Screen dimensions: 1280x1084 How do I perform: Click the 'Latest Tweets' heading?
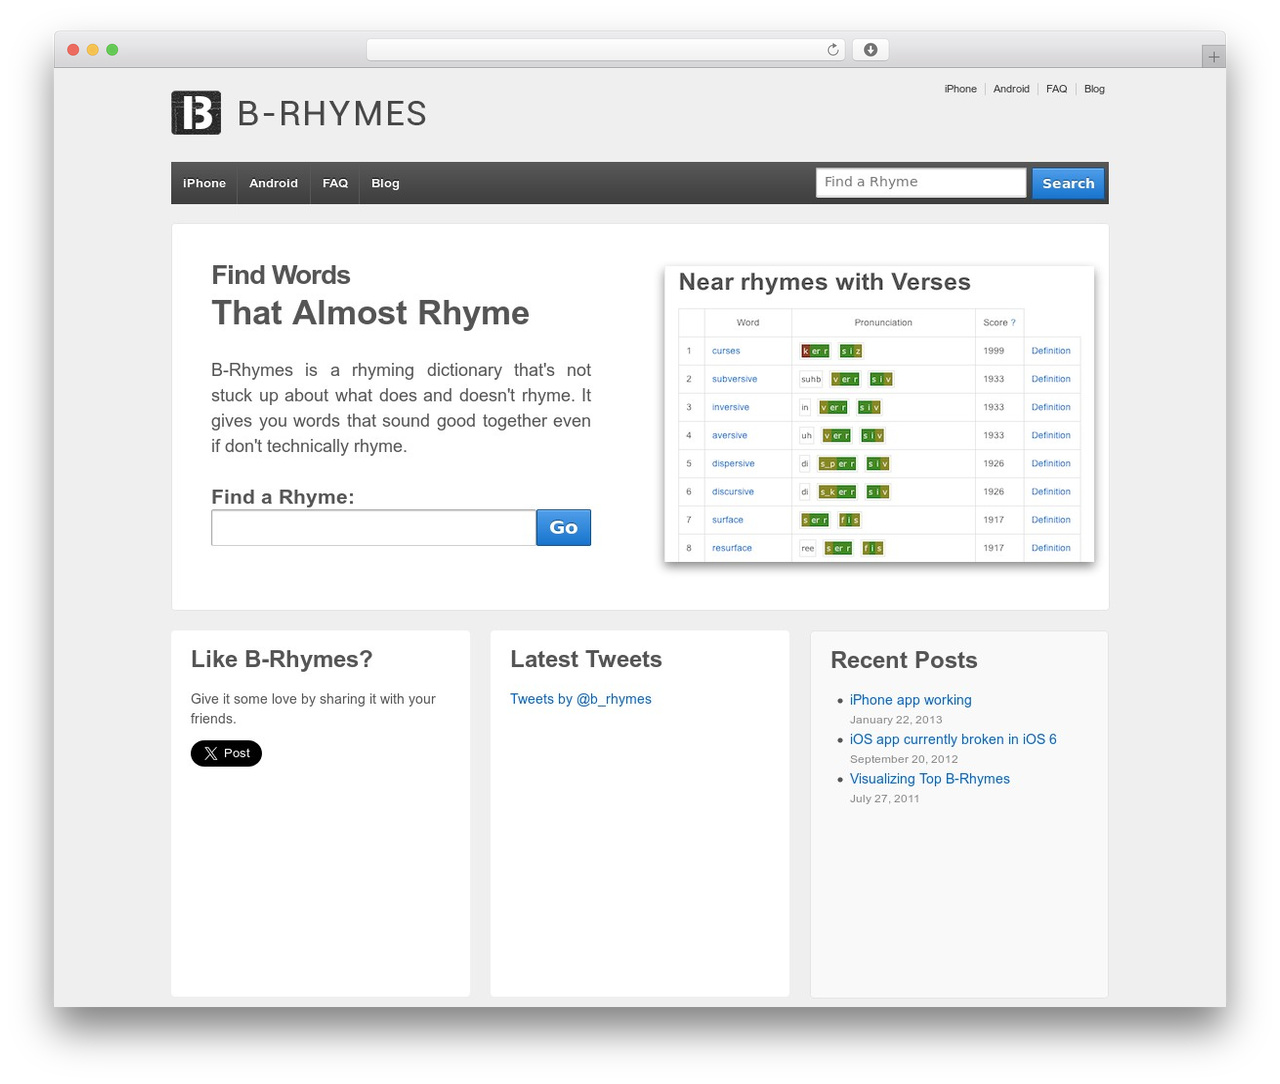(586, 659)
